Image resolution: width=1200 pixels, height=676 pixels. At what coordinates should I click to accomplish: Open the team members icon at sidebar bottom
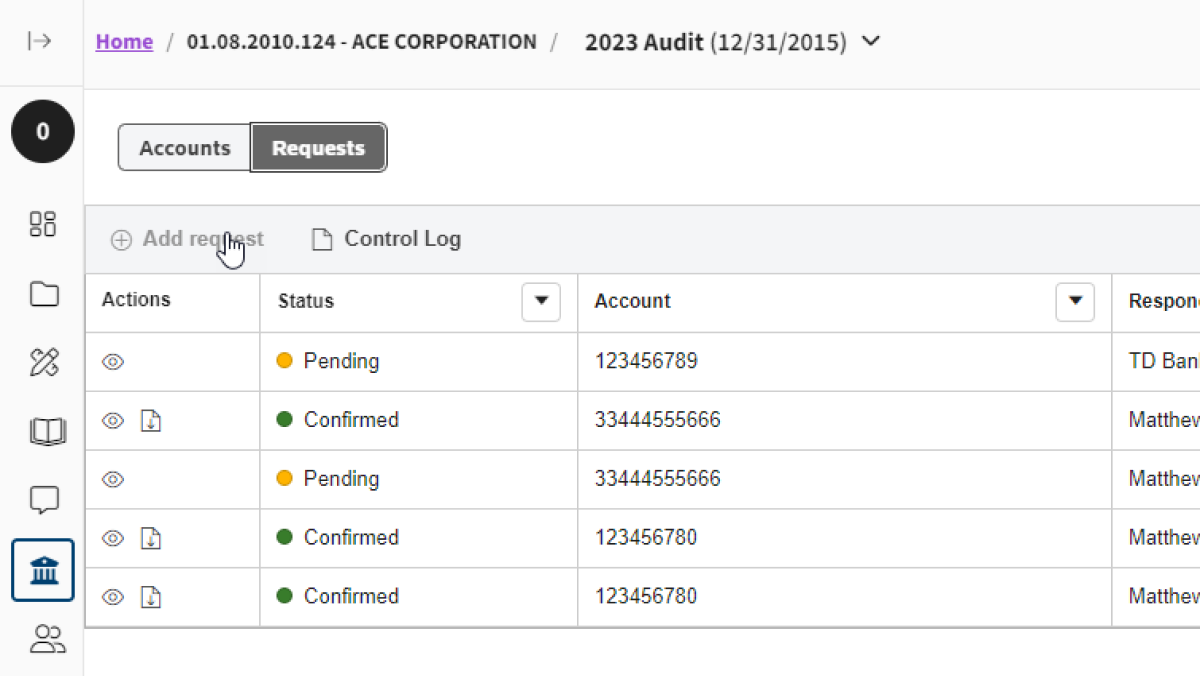(42, 639)
